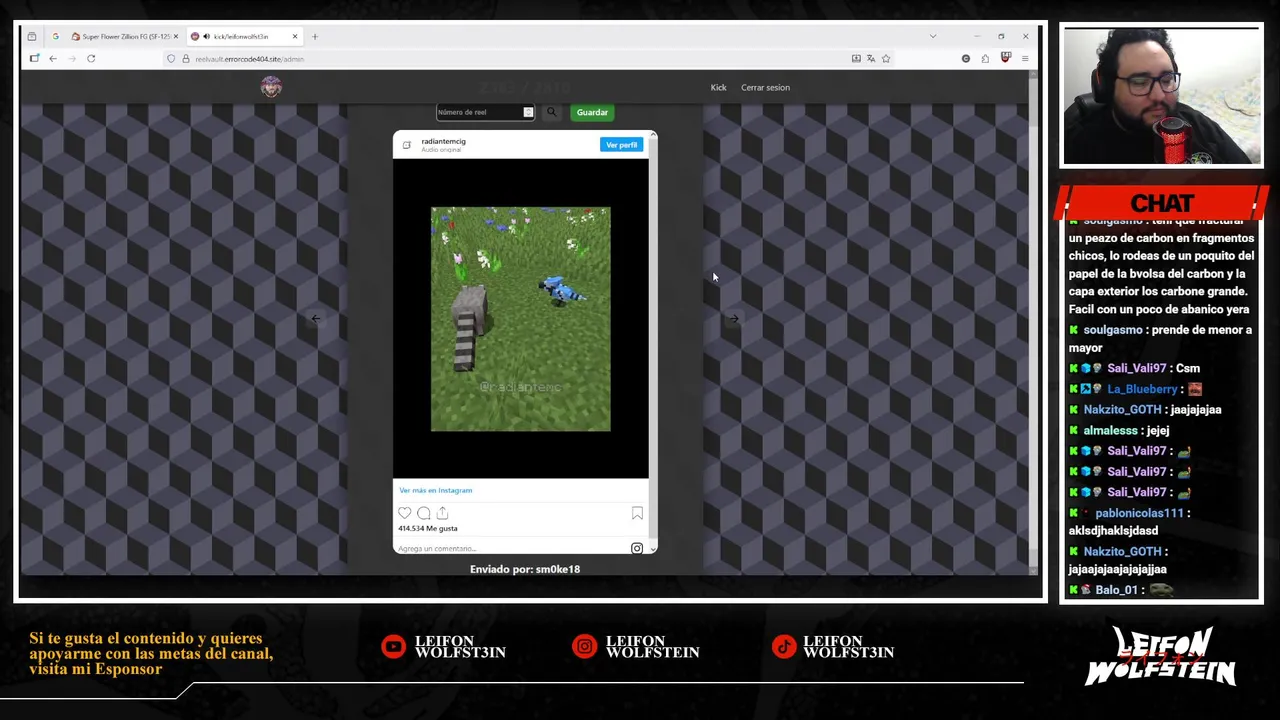1280x720 pixels.
Task: Click the share icon on reel
Action: pyautogui.click(x=442, y=513)
